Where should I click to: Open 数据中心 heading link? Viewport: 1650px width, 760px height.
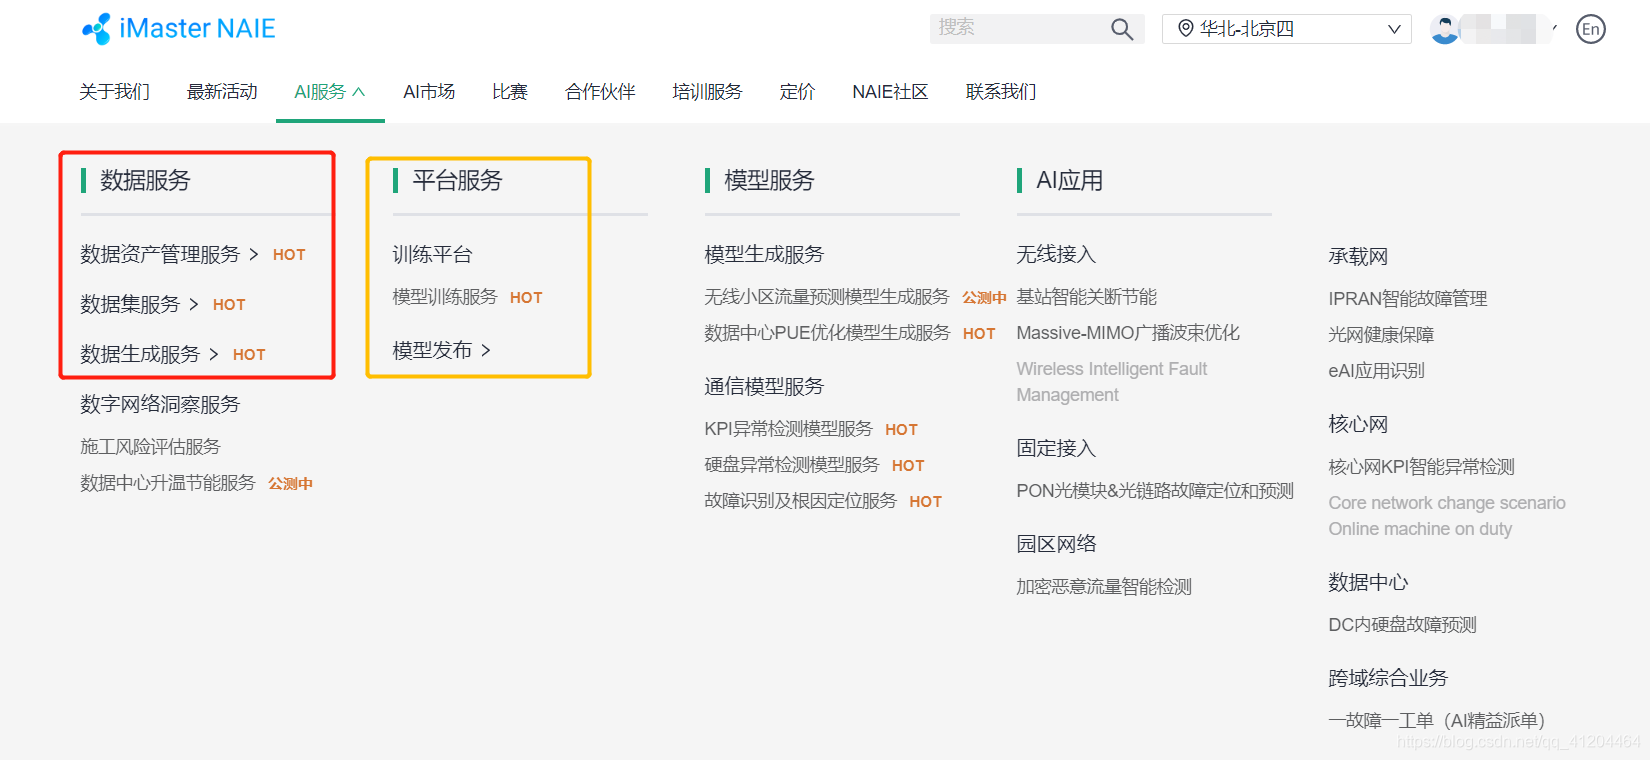point(1368,583)
